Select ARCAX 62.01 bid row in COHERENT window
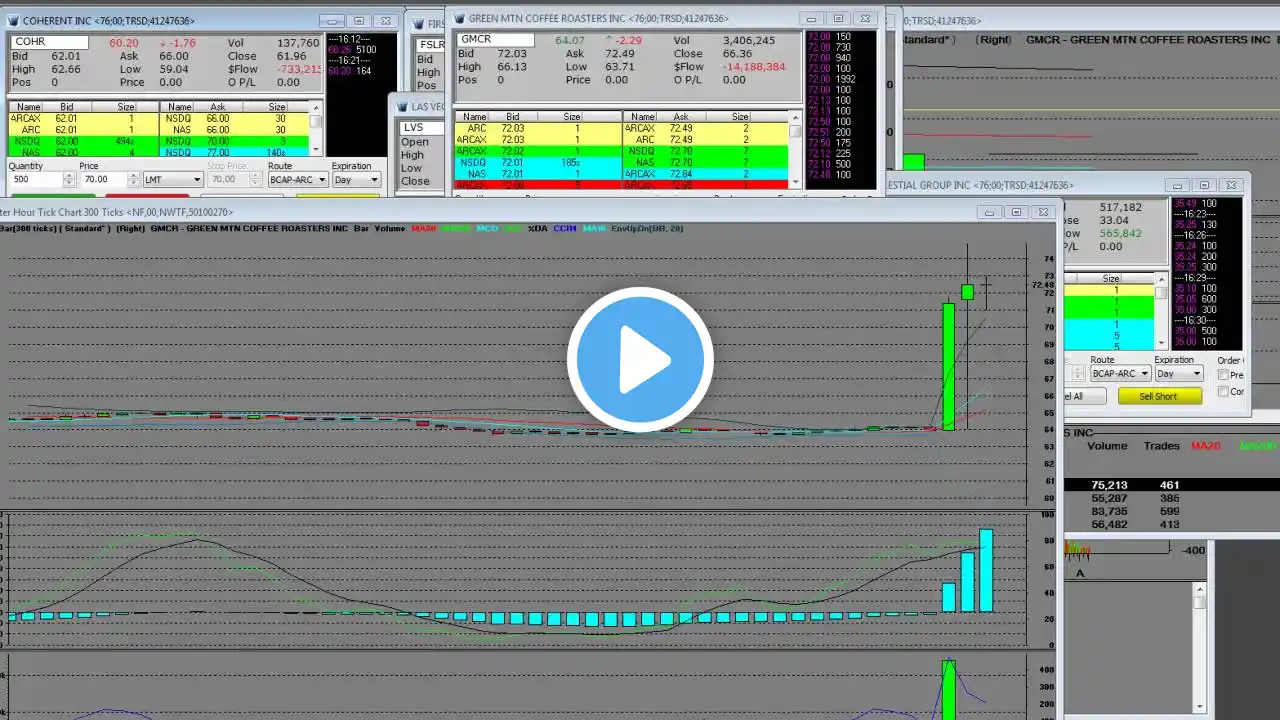The image size is (1280, 720). pyautogui.click(x=83, y=118)
